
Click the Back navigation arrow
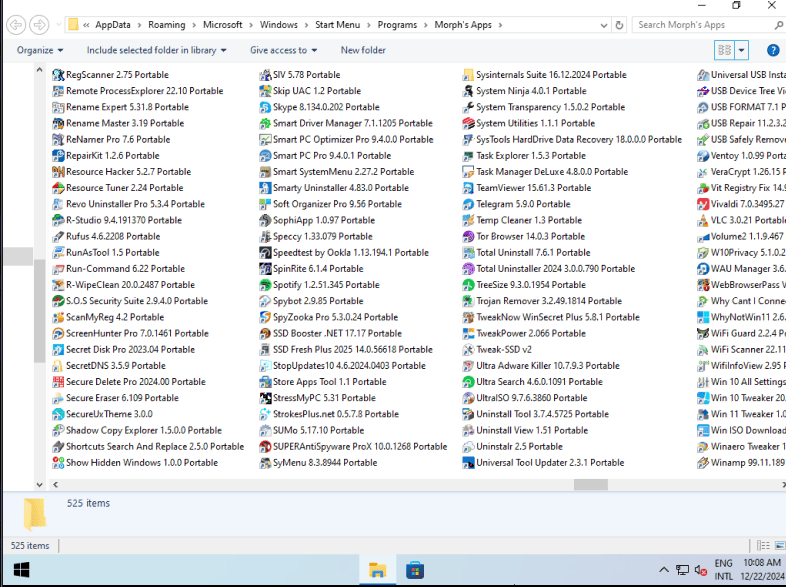(16, 25)
